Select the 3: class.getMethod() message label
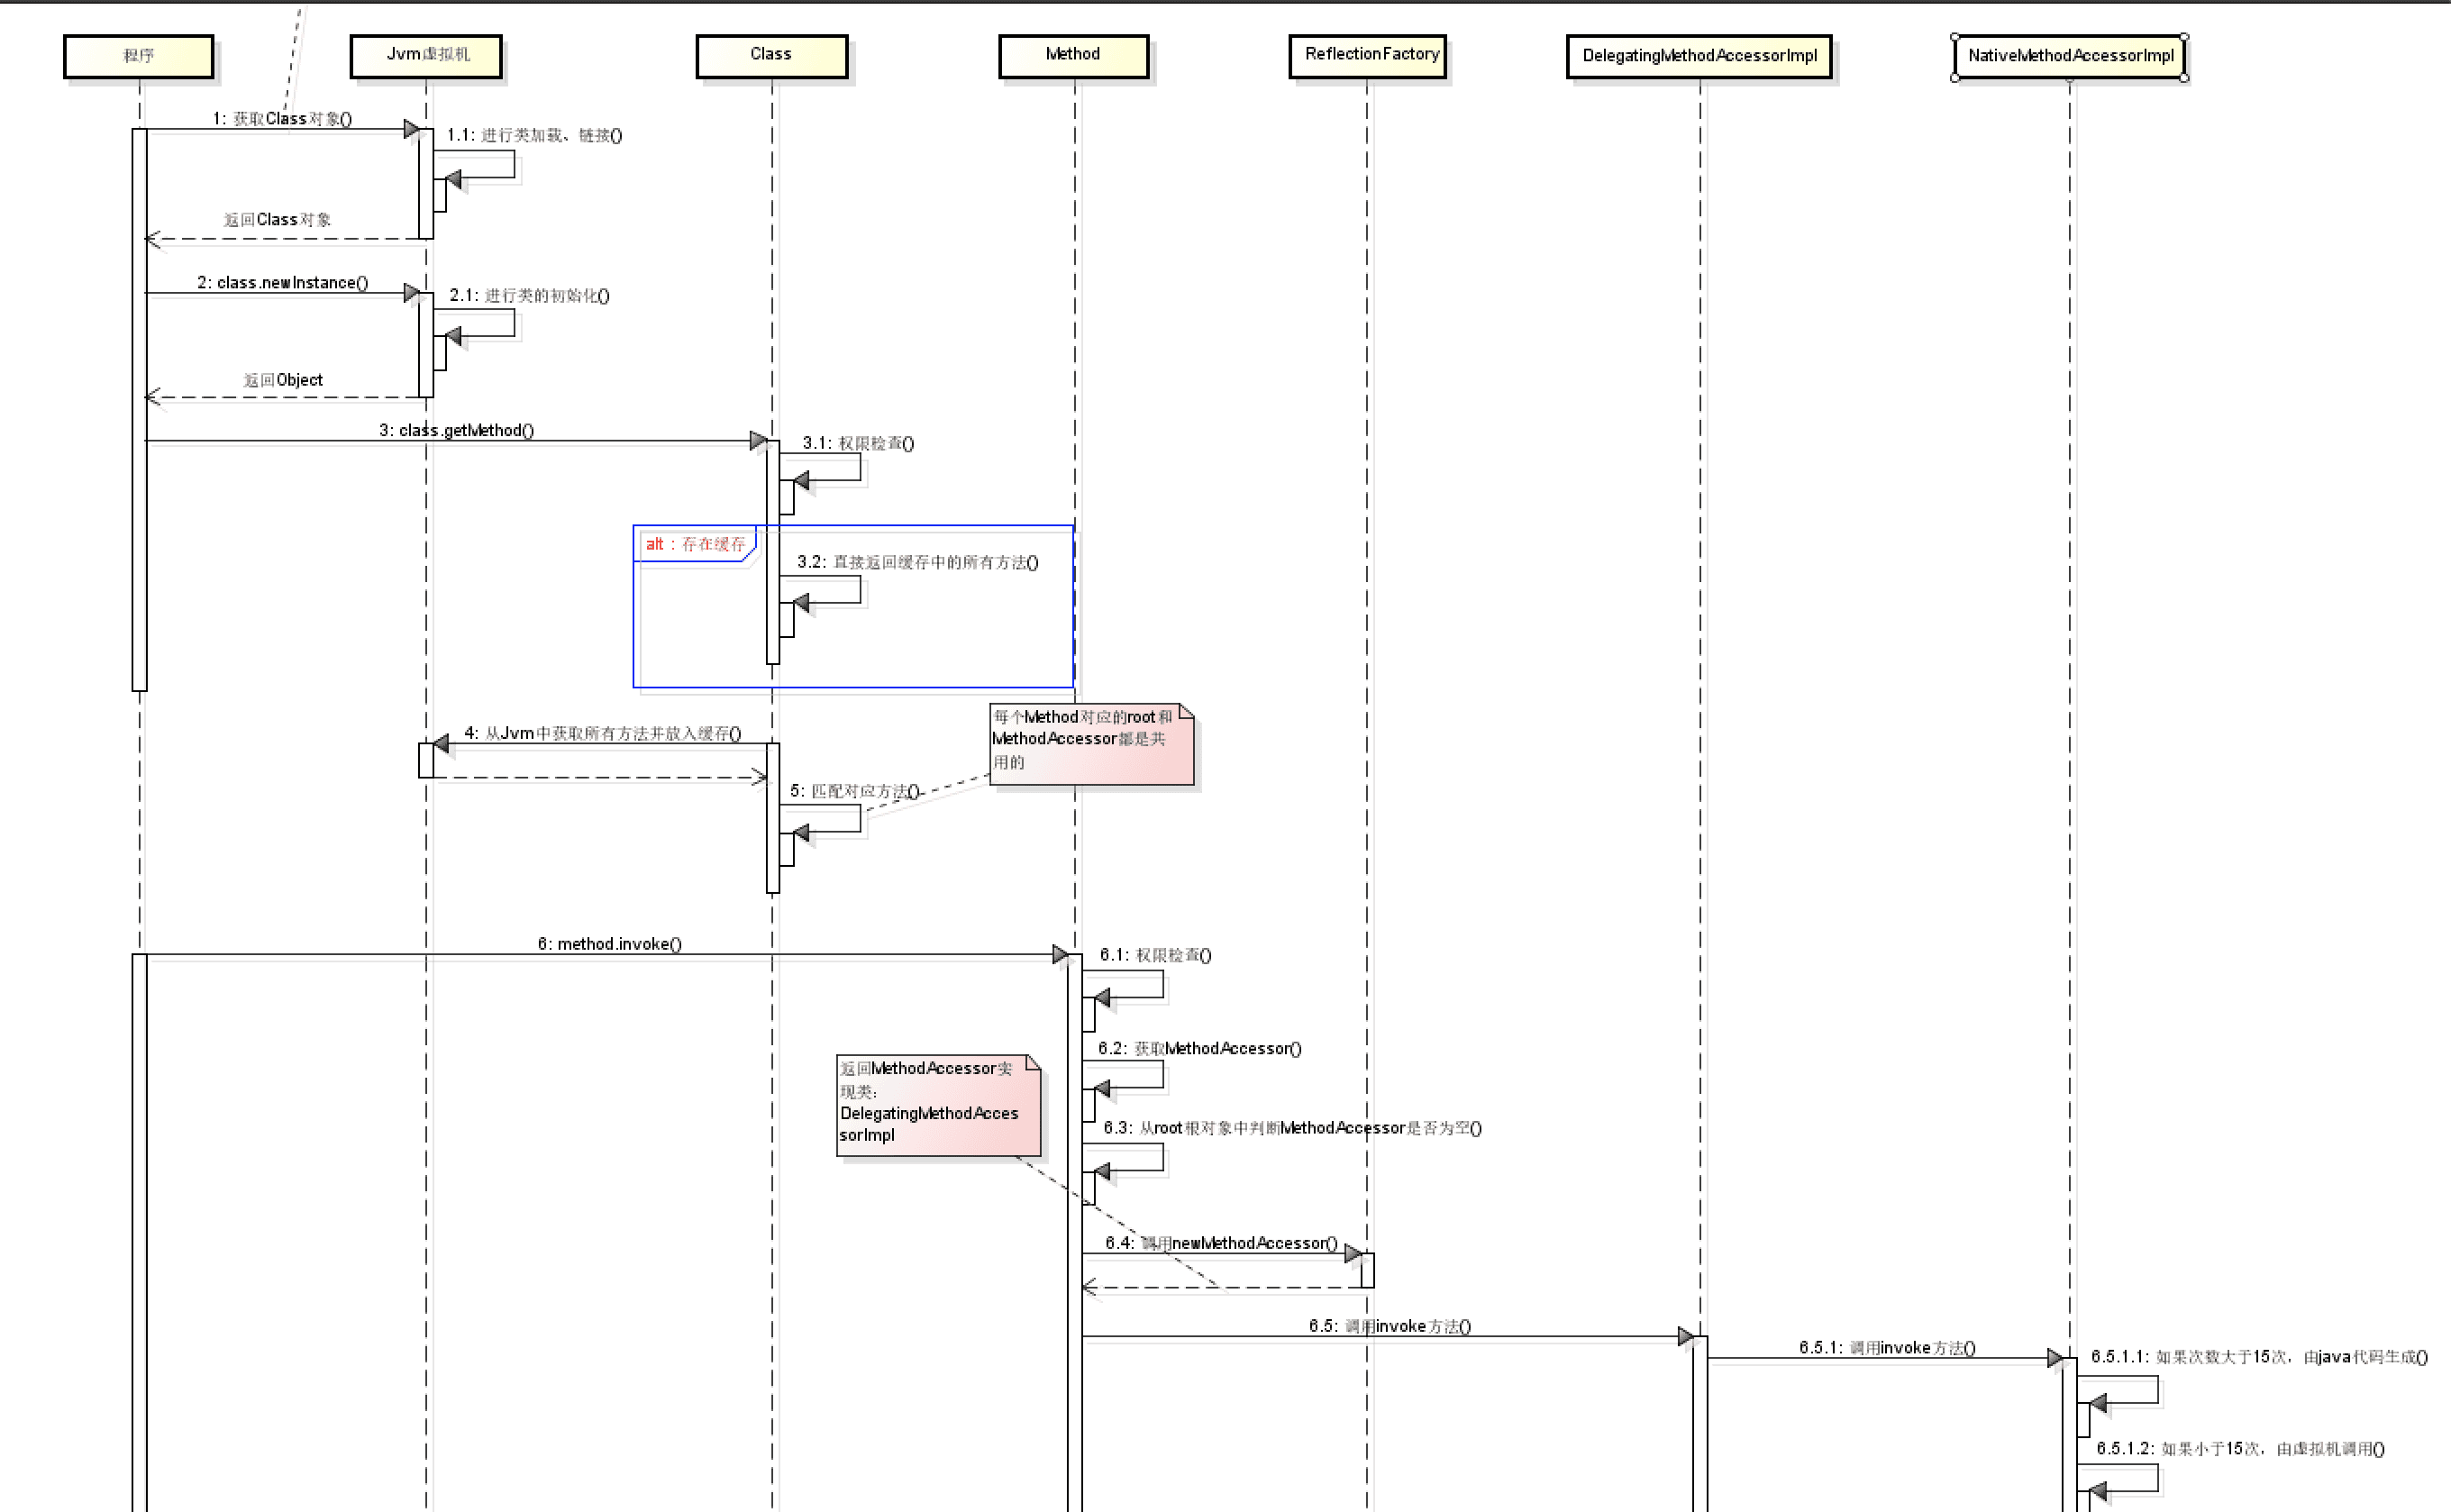Screen dimensions: 2451x1512 click(457, 430)
